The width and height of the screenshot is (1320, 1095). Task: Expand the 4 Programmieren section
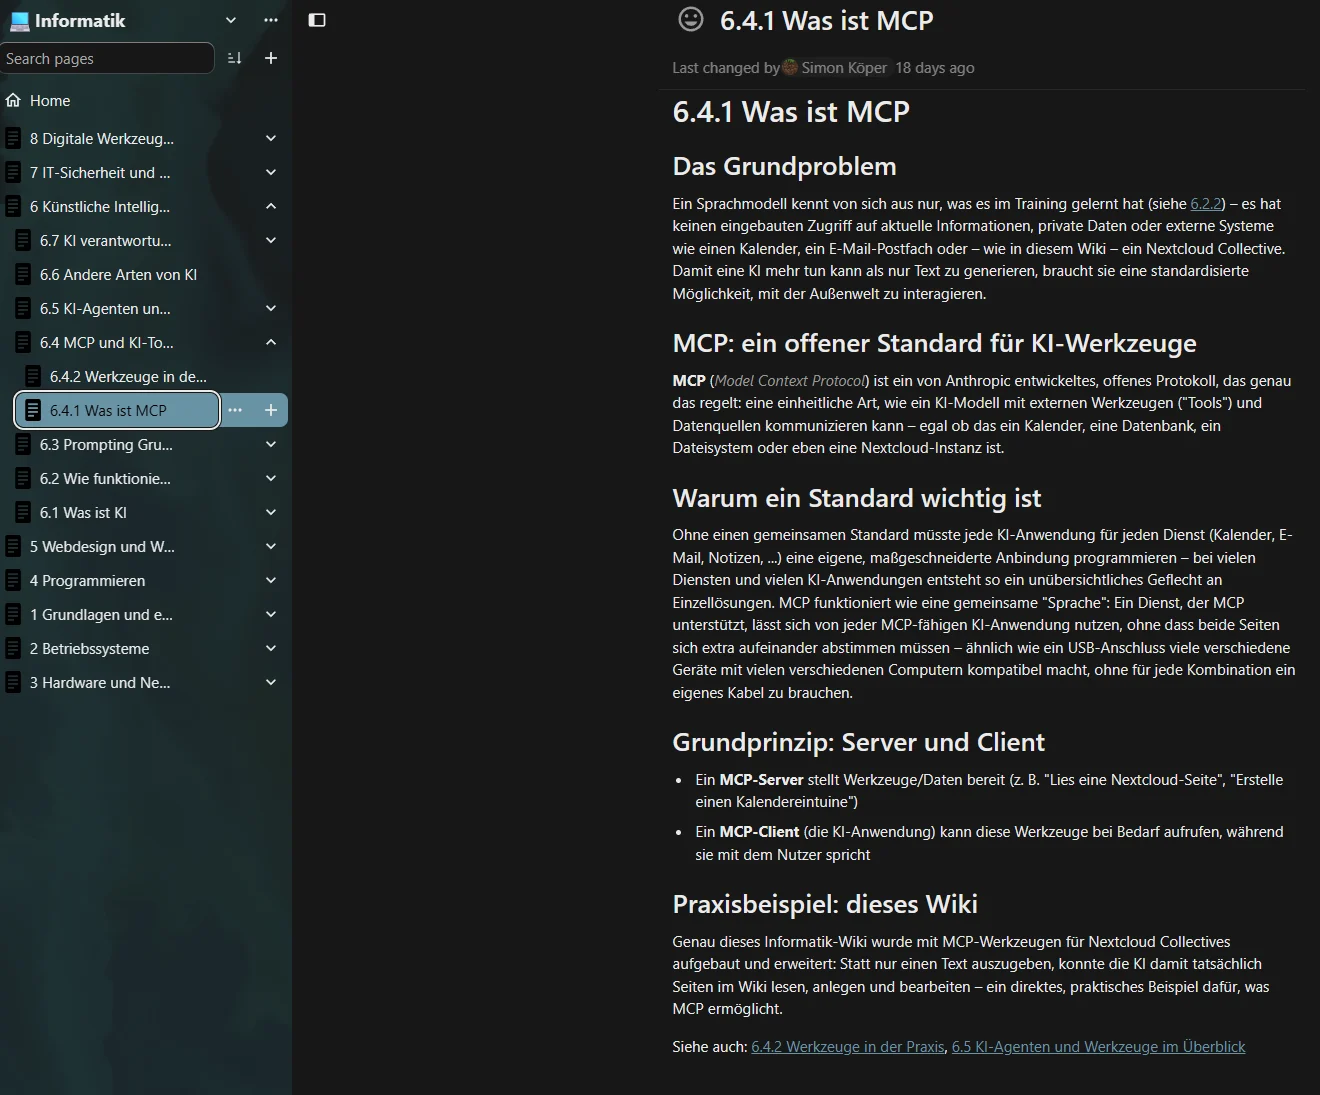click(271, 581)
